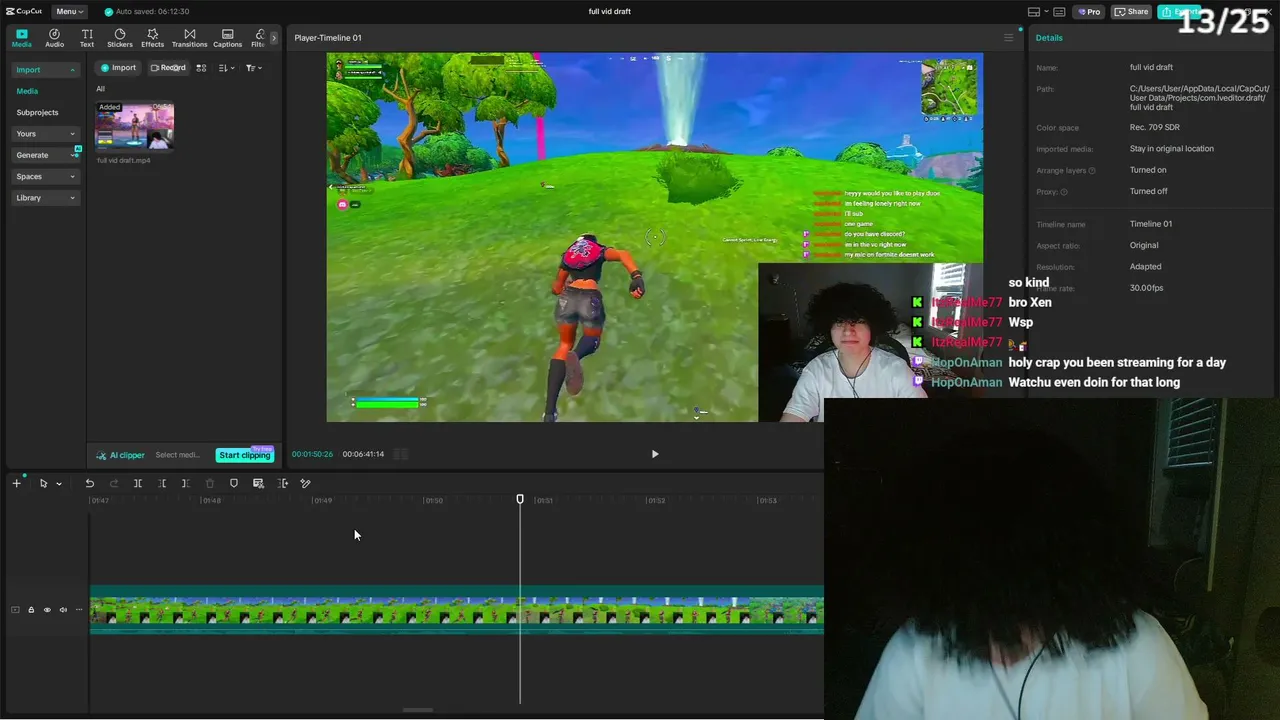Open the Transitions tab
This screenshot has height=720, width=1280.
coord(189,38)
